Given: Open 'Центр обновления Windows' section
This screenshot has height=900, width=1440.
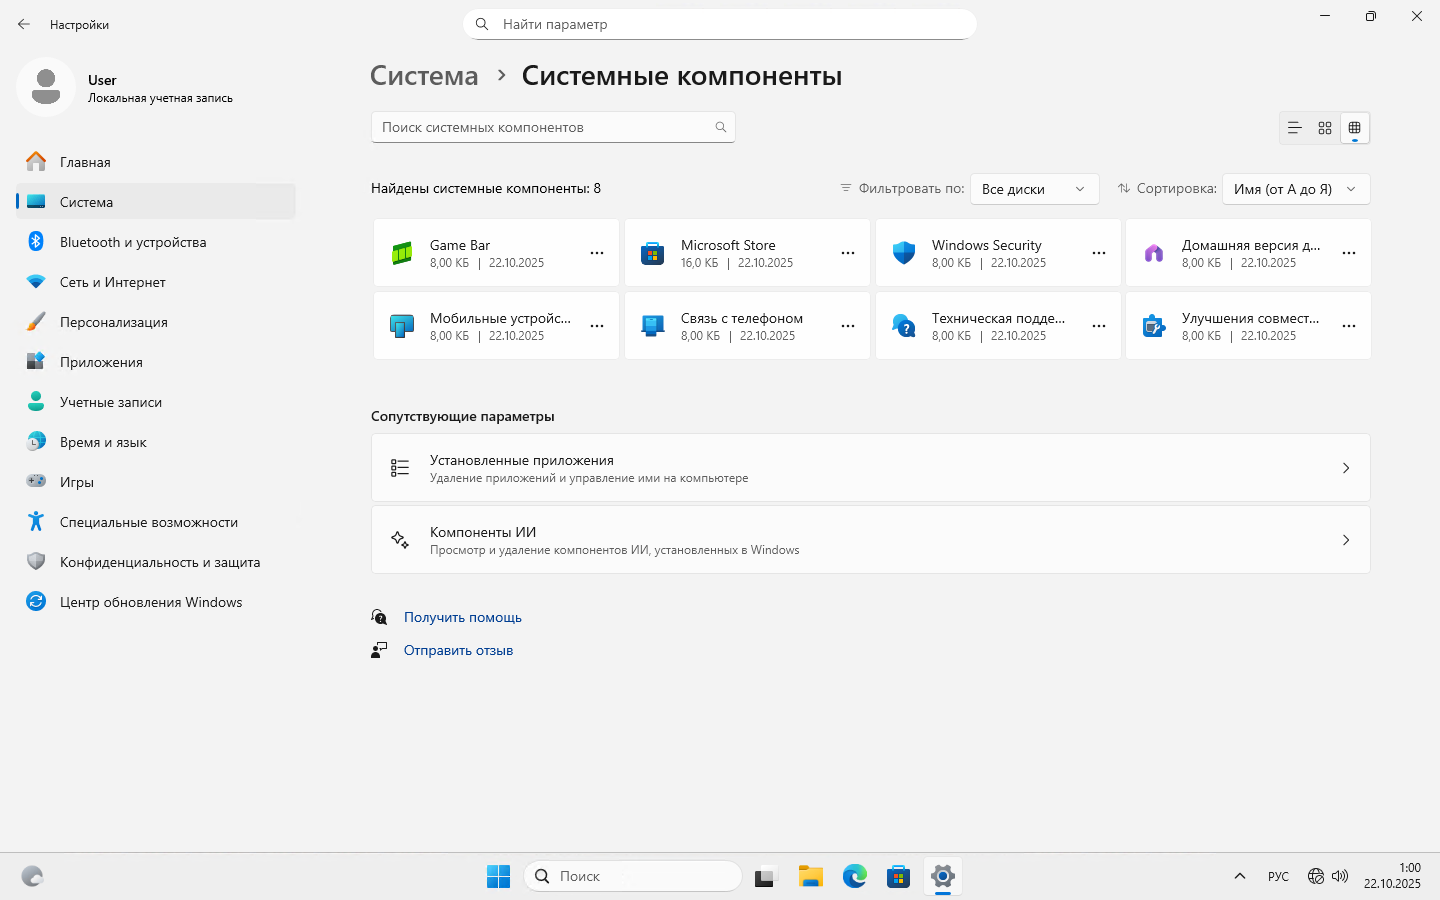Looking at the screenshot, I should tap(150, 602).
